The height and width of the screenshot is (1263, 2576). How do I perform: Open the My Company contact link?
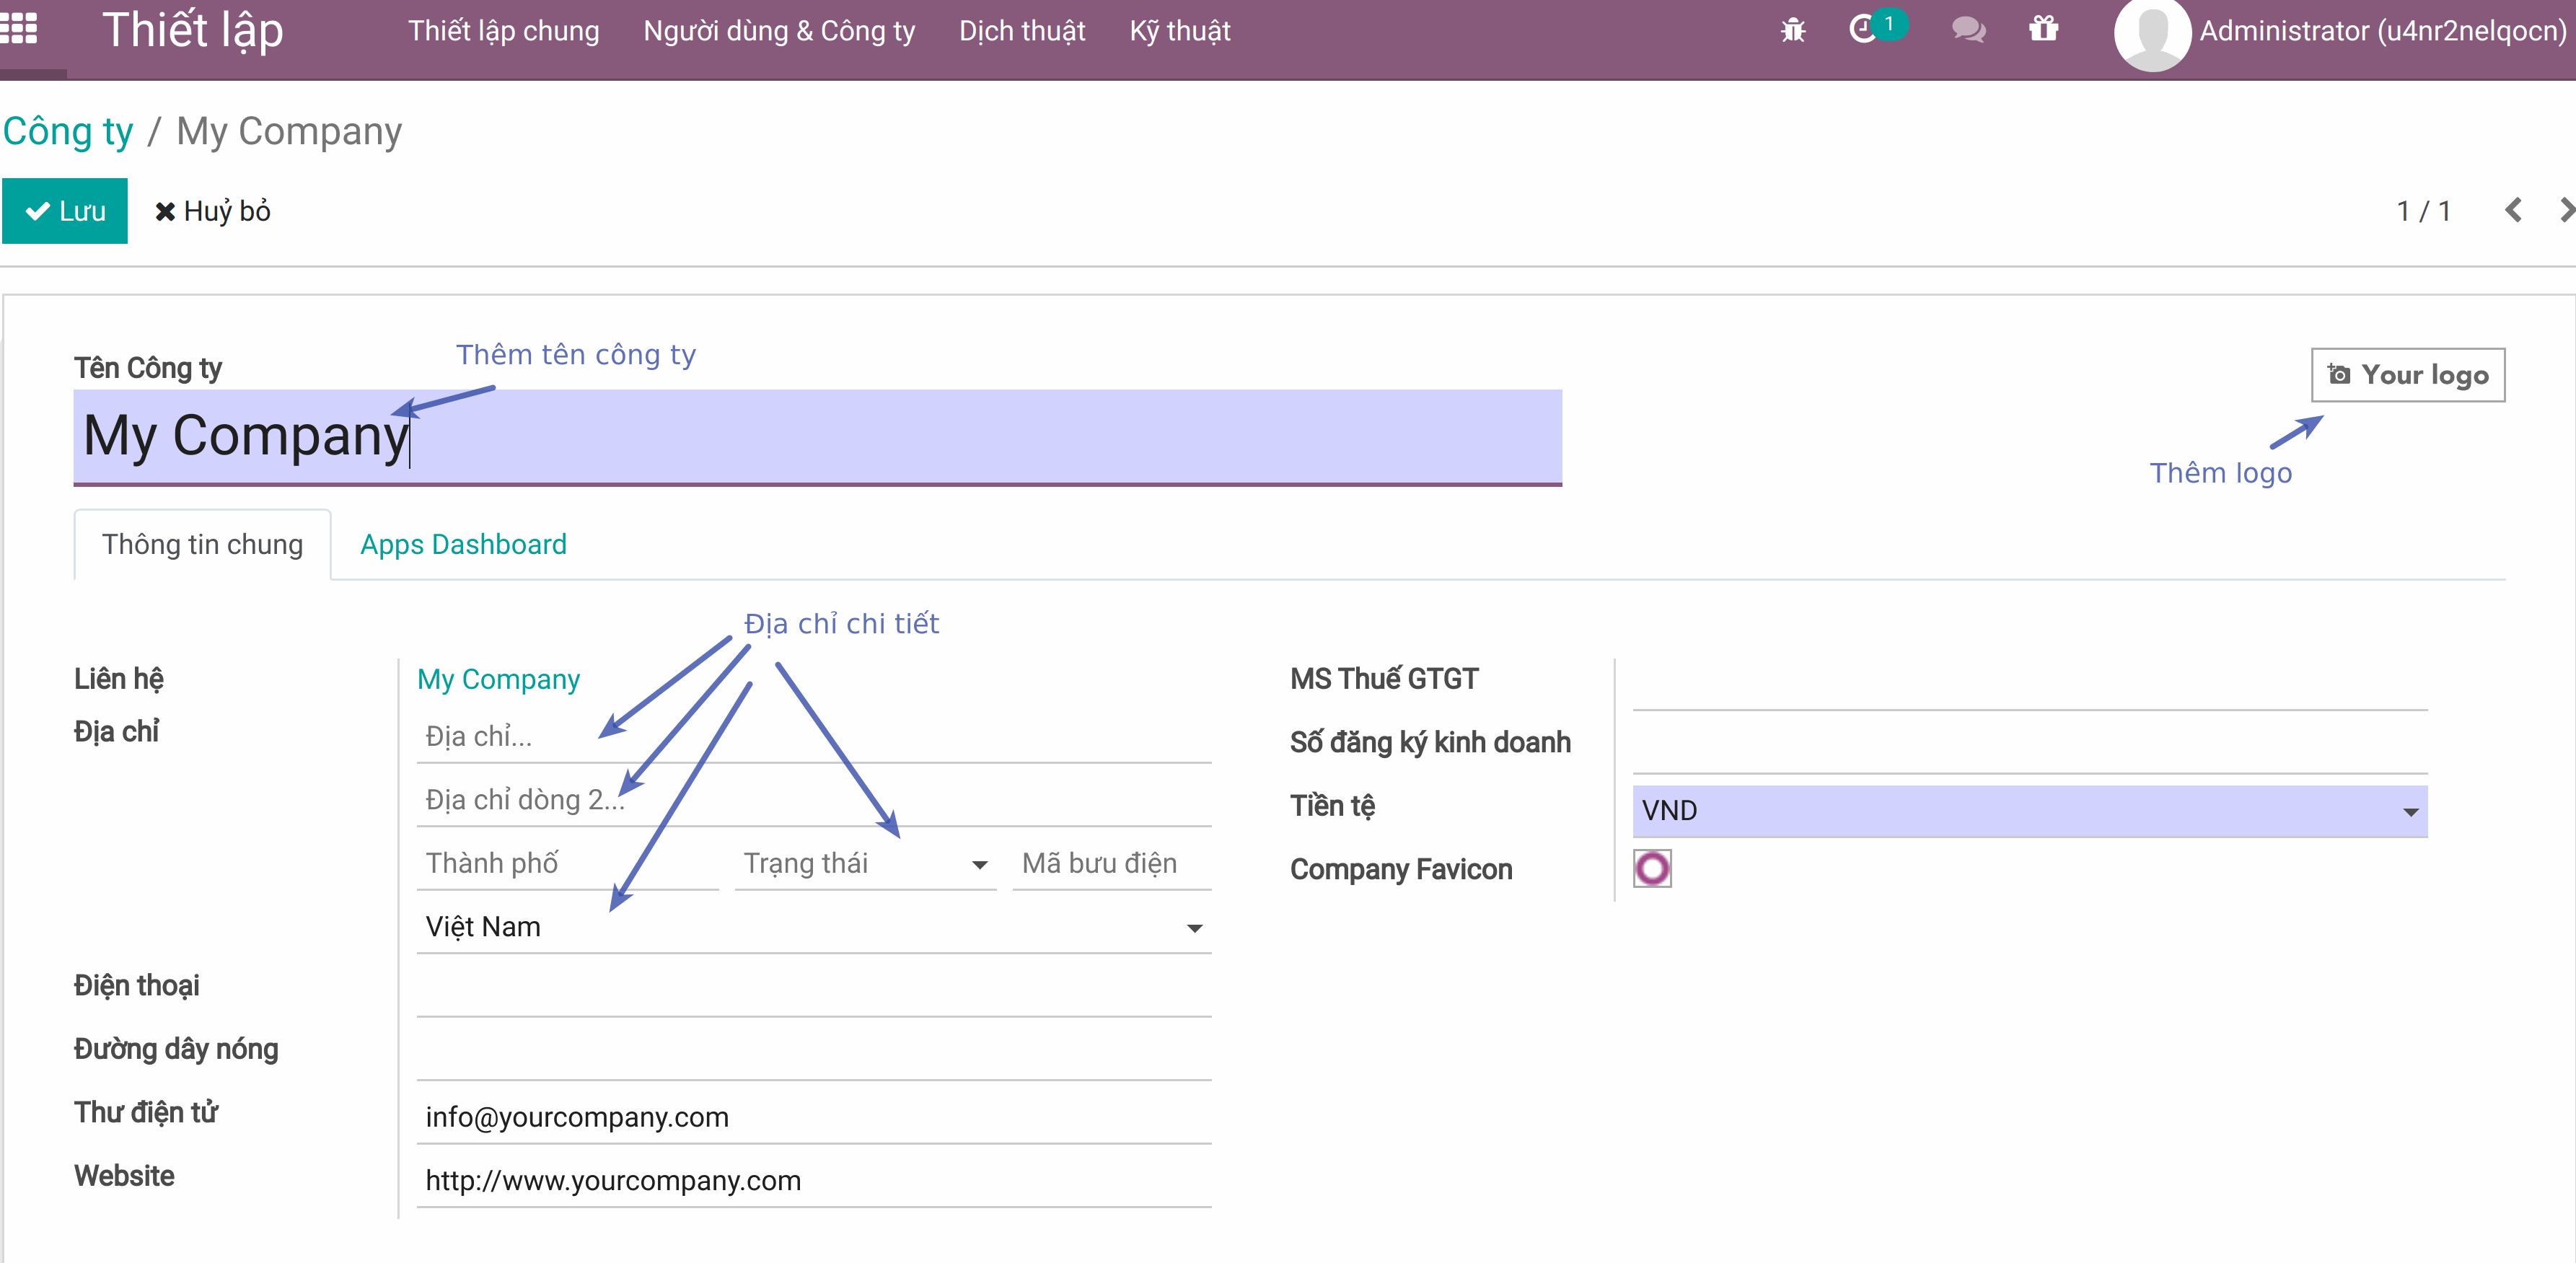[498, 679]
